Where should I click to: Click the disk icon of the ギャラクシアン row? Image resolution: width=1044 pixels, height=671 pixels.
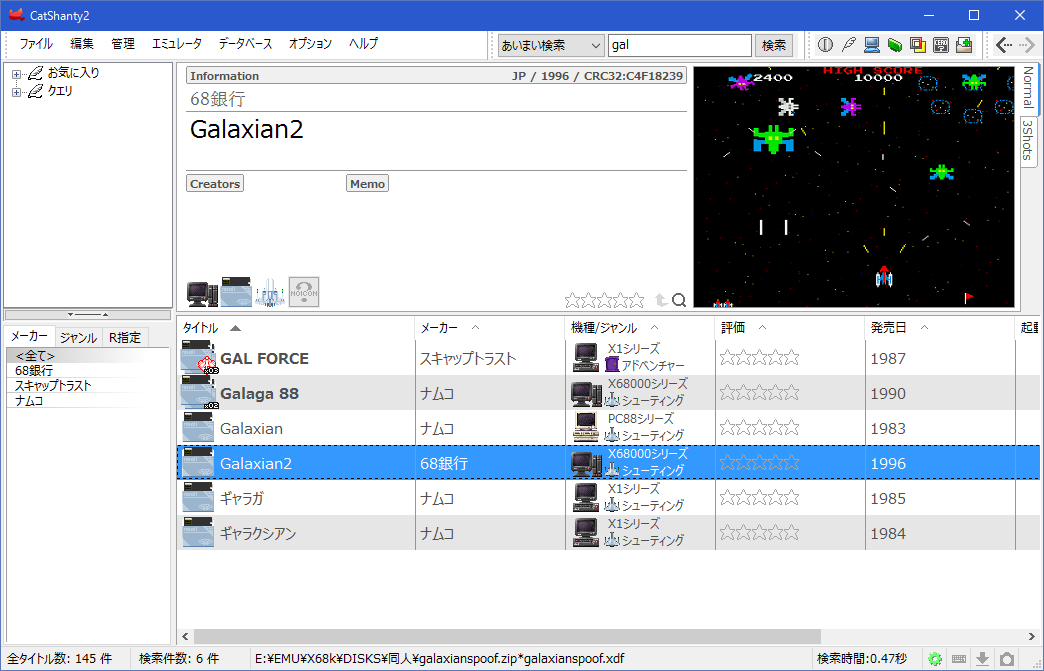point(198,533)
